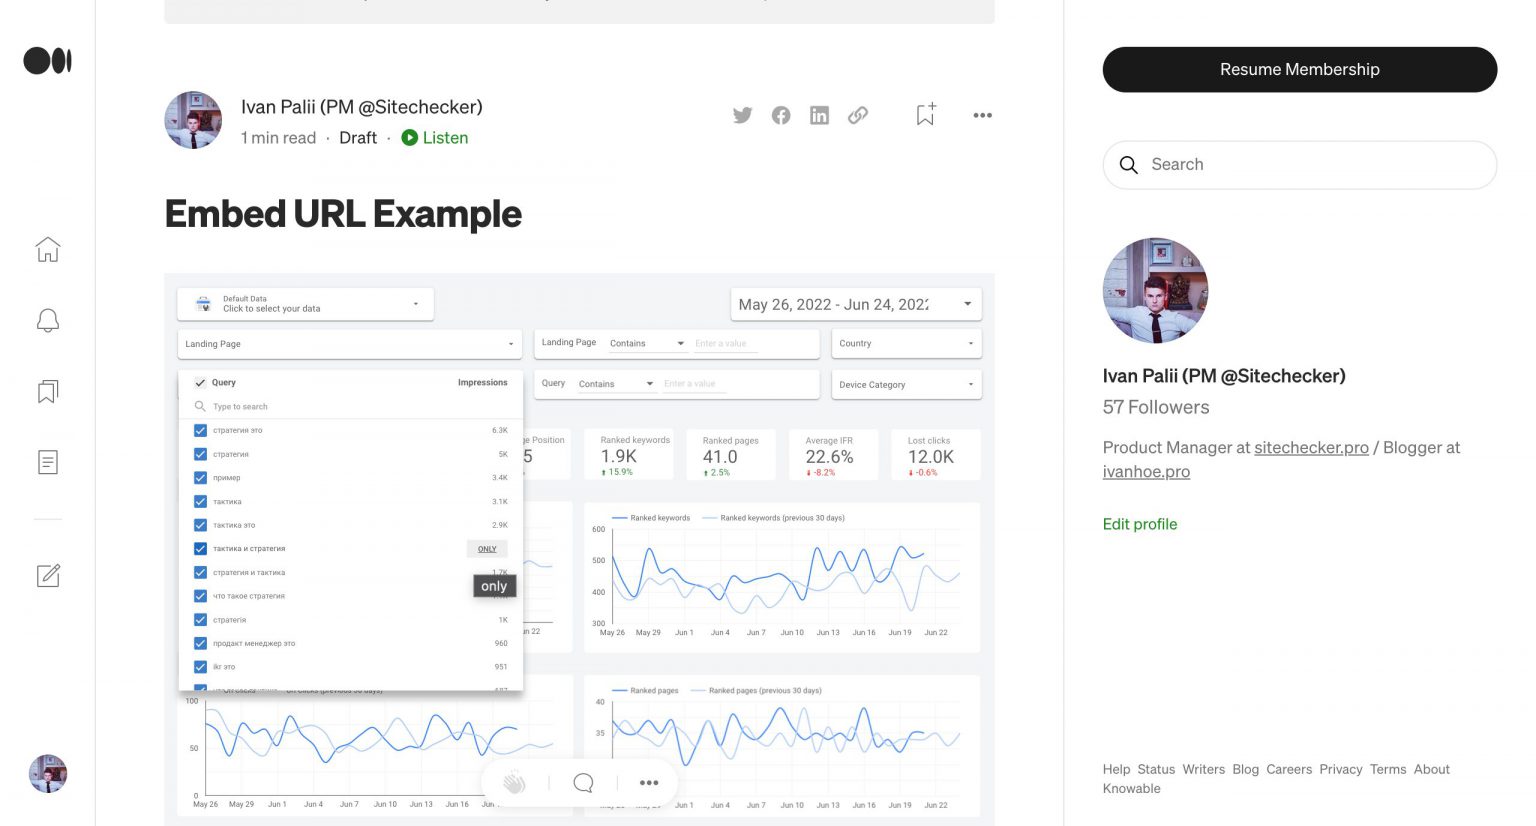Open the article's three-dot options menu
Image resolution: width=1536 pixels, height=826 pixels.
[982, 115]
